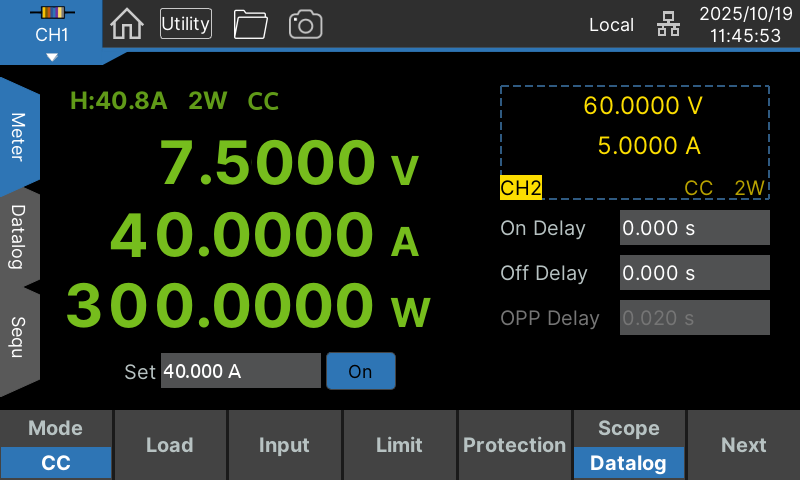This screenshot has width=800, height=480.
Task: Select the CH2 preview panel
Action: [x=634, y=143]
